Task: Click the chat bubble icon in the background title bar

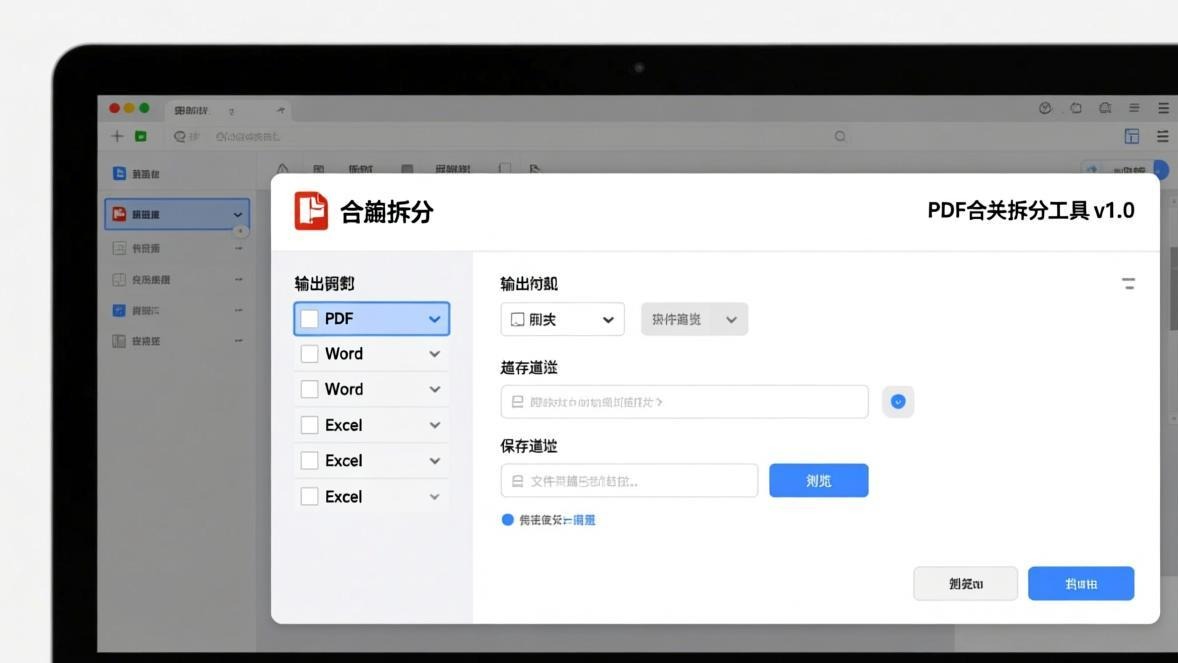Action: [x=1105, y=108]
